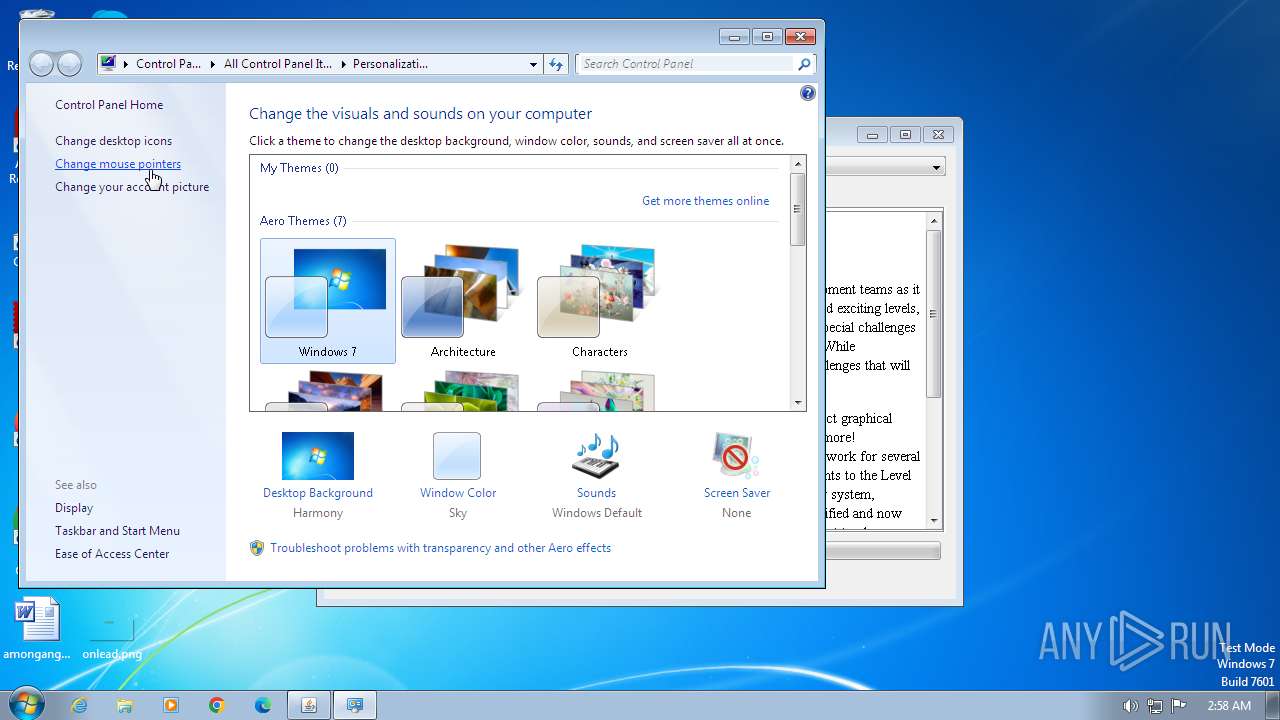Screen dimensions: 1280x720
Task: Click the Aero Themes (7) heading
Action: (303, 221)
